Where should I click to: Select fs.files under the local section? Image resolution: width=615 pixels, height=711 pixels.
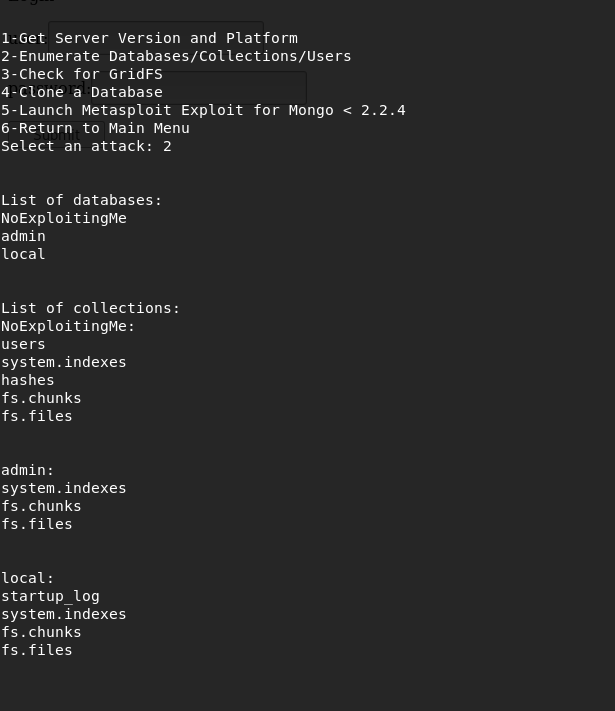tap(36, 650)
